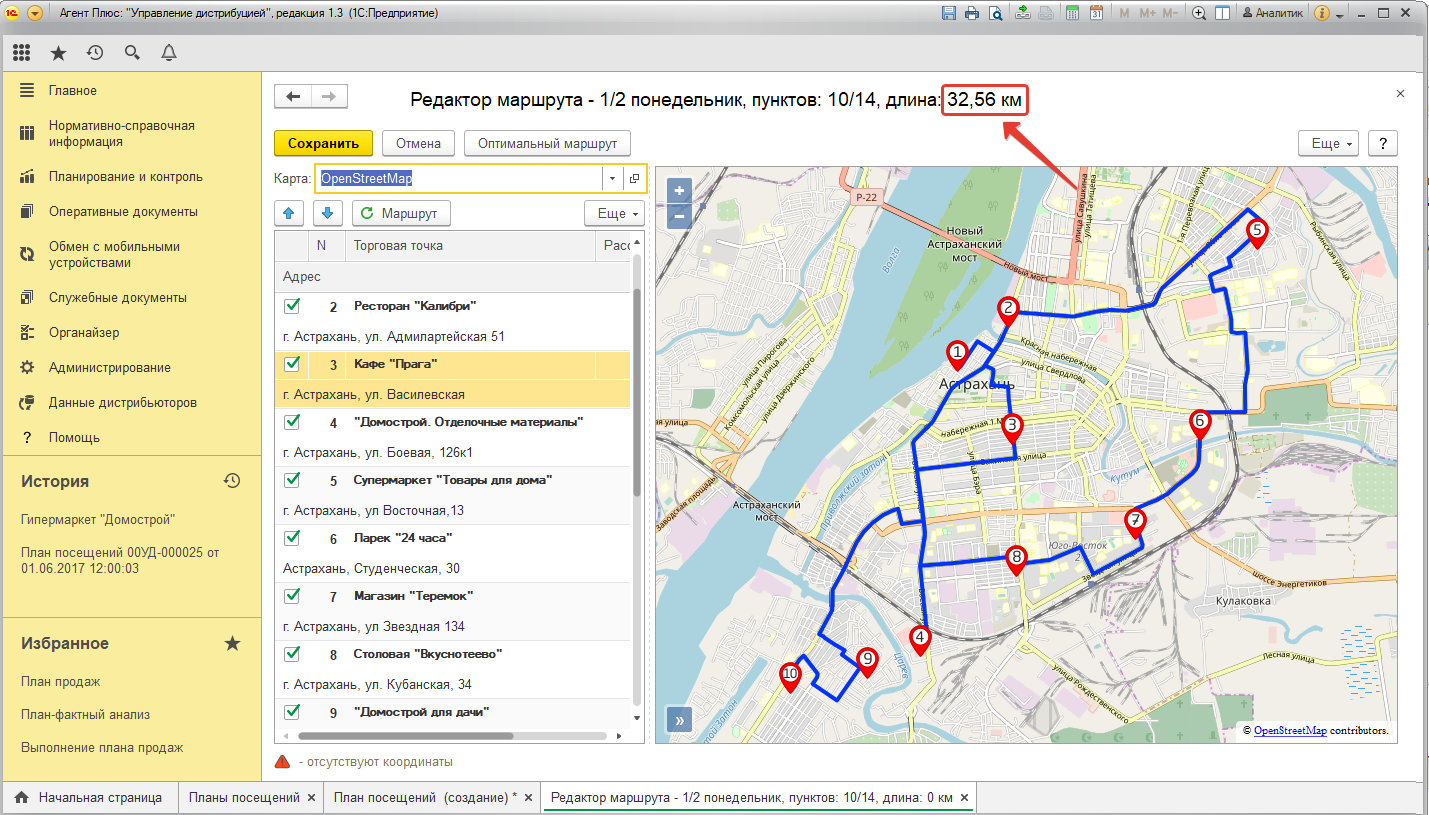Click the search magnifier in top toolbar
1429x815 pixels.
click(132, 53)
